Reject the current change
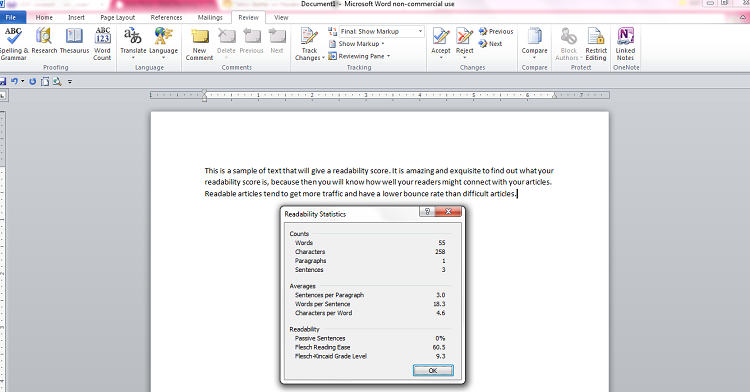750x392 pixels. pyautogui.click(x=464, y=42)
